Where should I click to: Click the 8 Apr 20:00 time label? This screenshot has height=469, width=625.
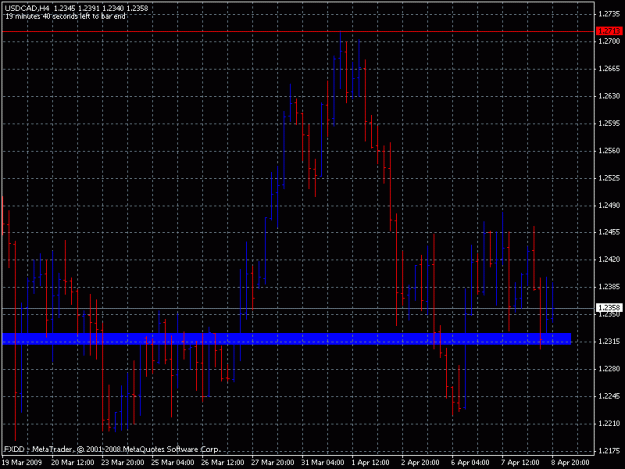[570, 462]
